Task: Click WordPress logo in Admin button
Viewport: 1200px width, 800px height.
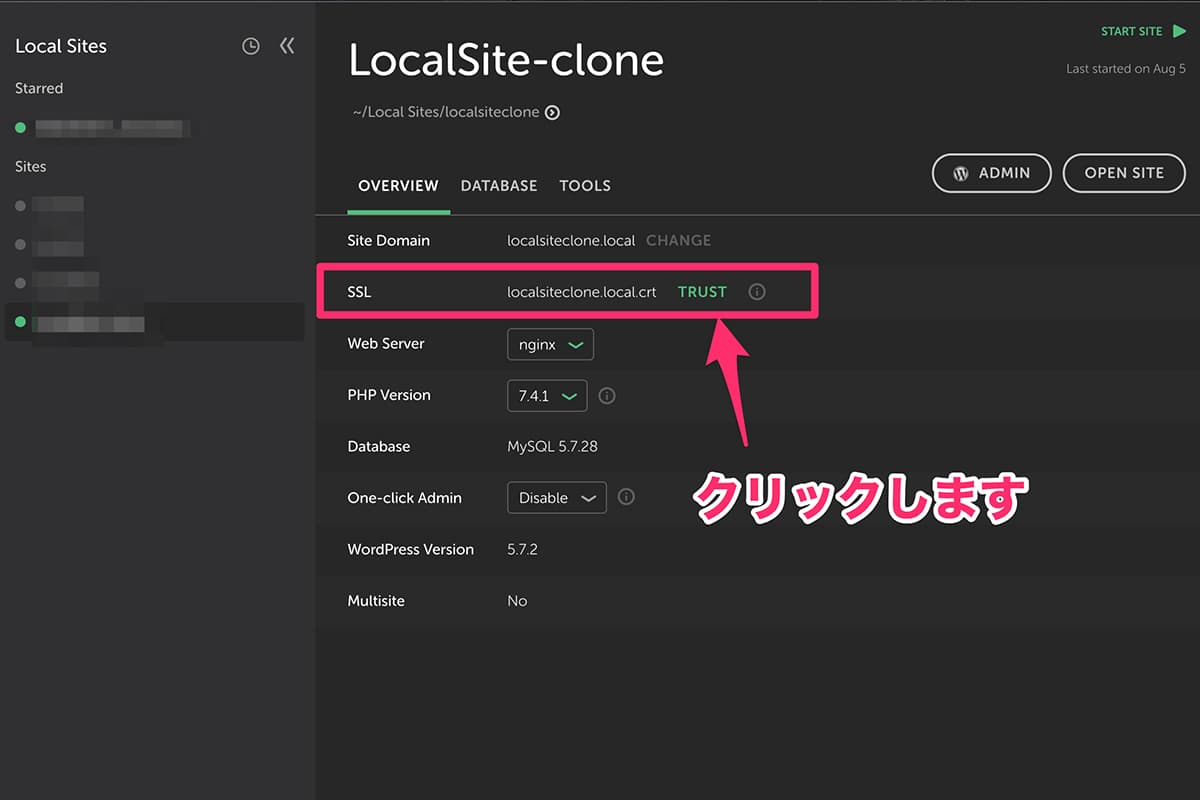Action: click(x=961, y=173)
